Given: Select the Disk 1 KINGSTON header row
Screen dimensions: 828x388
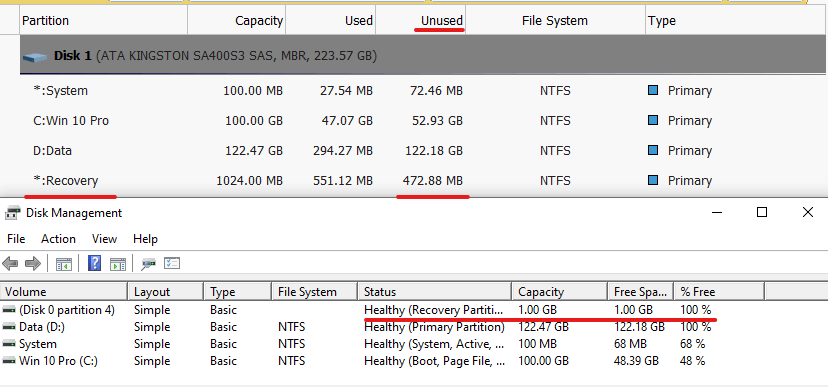Looking at the screenshot, I should [x=424, y=55].
